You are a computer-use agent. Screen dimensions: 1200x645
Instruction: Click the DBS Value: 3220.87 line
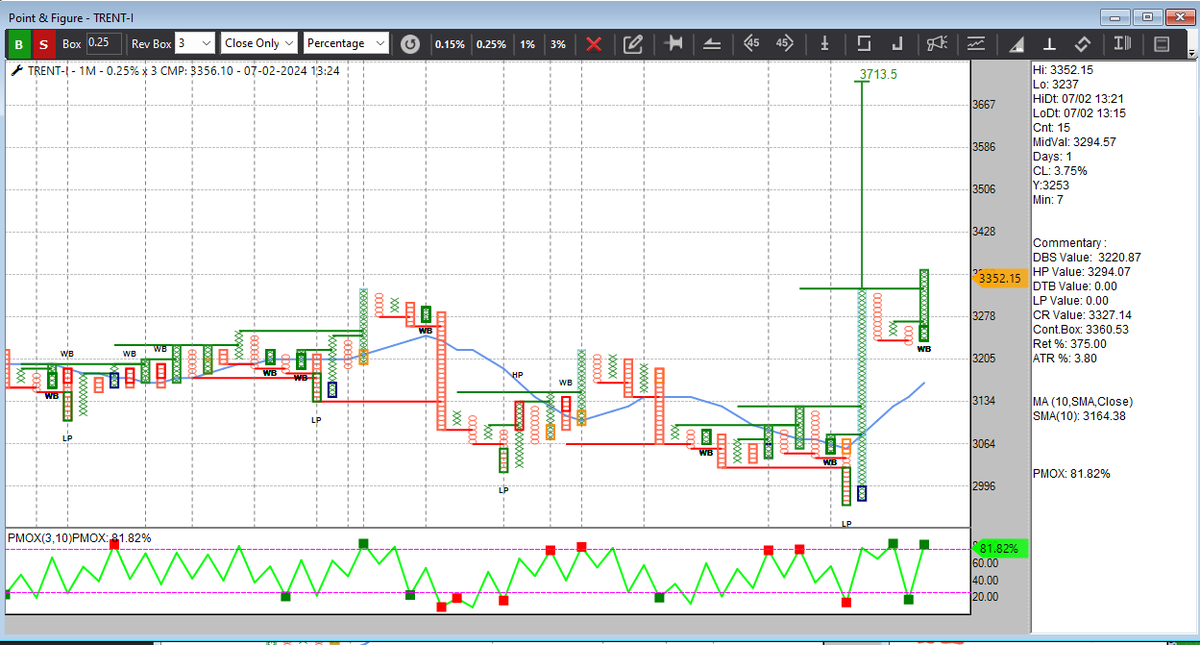click(1087, 257)
